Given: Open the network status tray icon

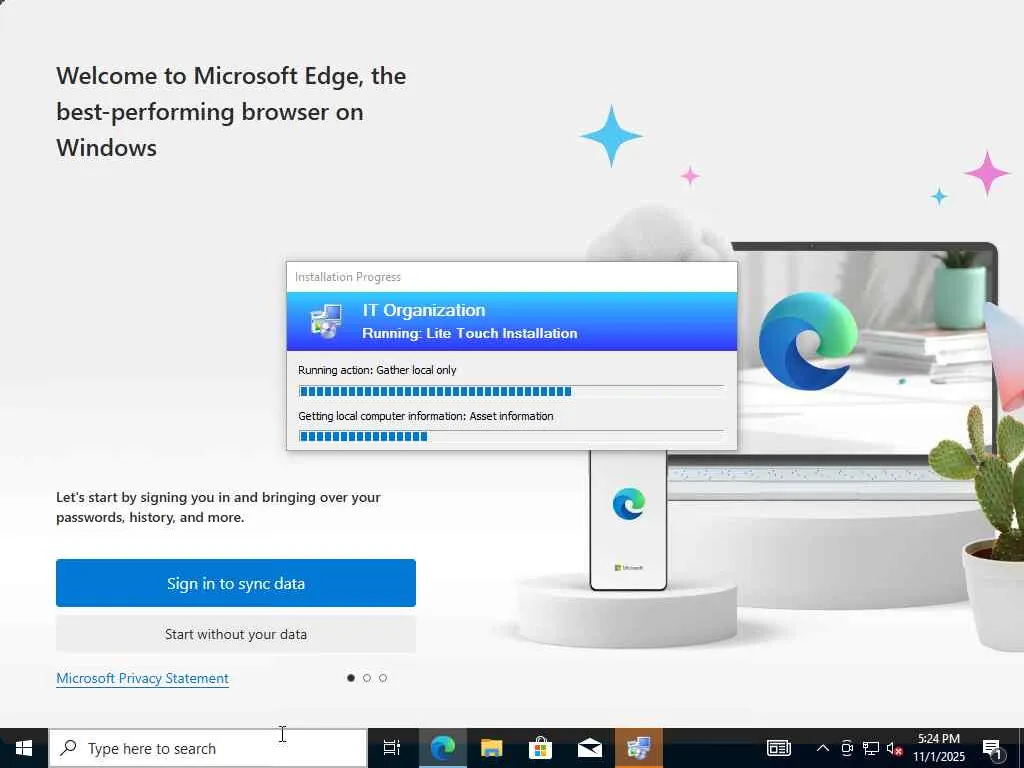Looking at the screenshot, I should point(871,748).
